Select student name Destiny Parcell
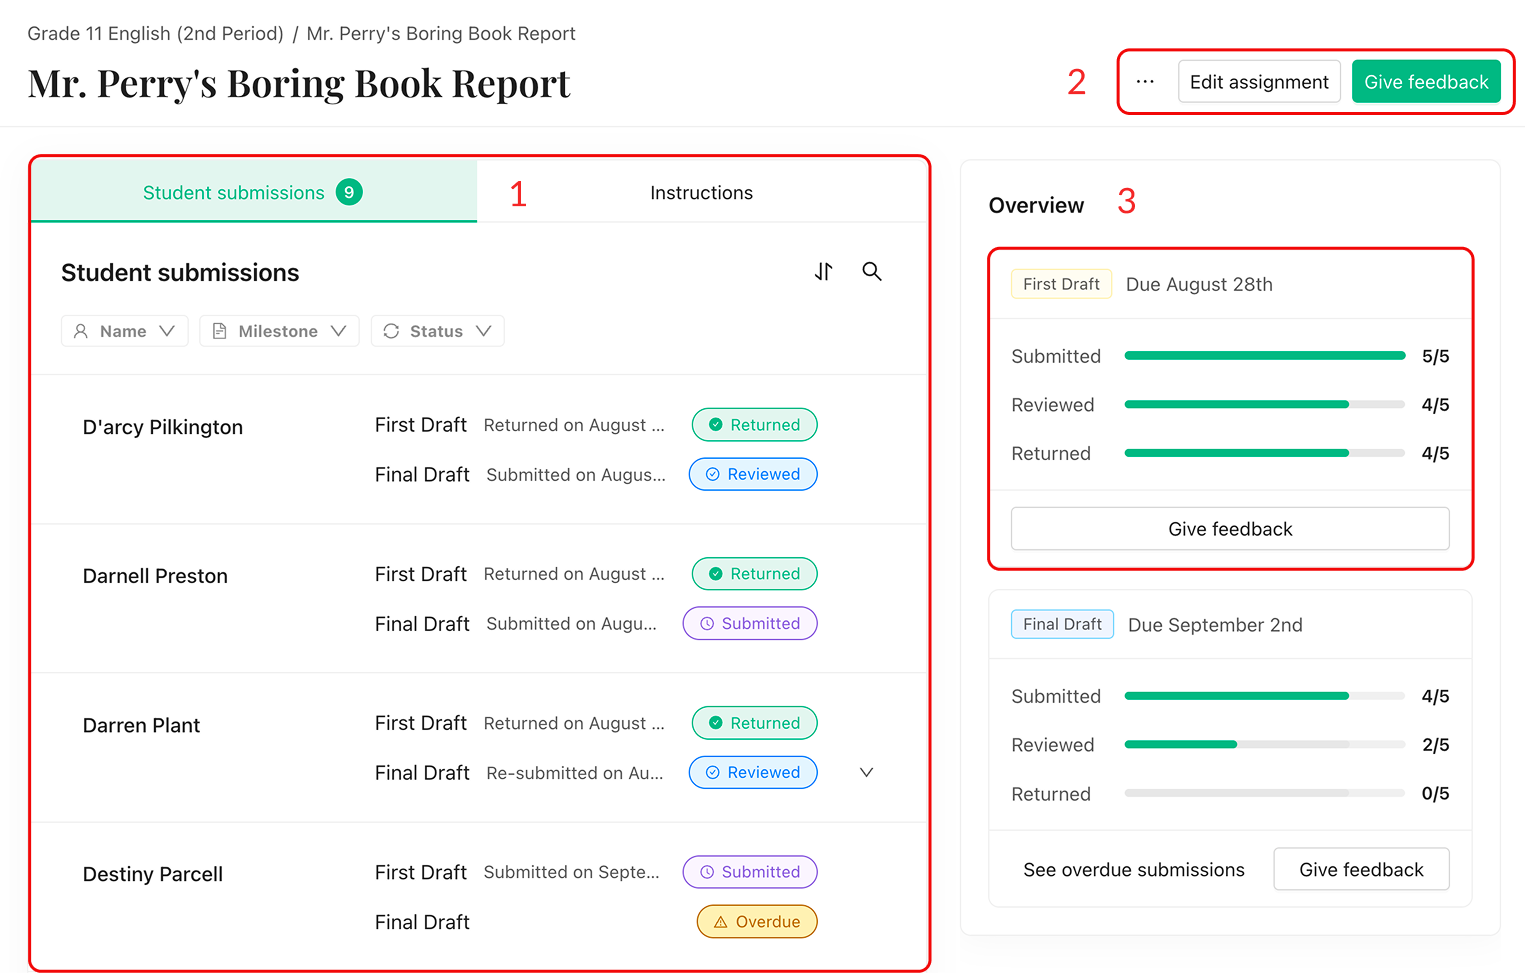The height and width of the screenshot is (973, 1525). coord(153,874)
